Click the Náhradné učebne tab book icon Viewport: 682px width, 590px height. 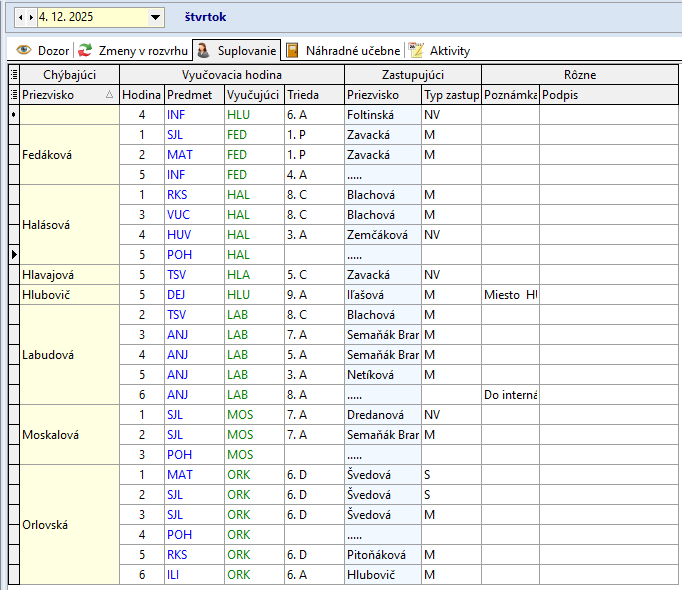point(292,50)
